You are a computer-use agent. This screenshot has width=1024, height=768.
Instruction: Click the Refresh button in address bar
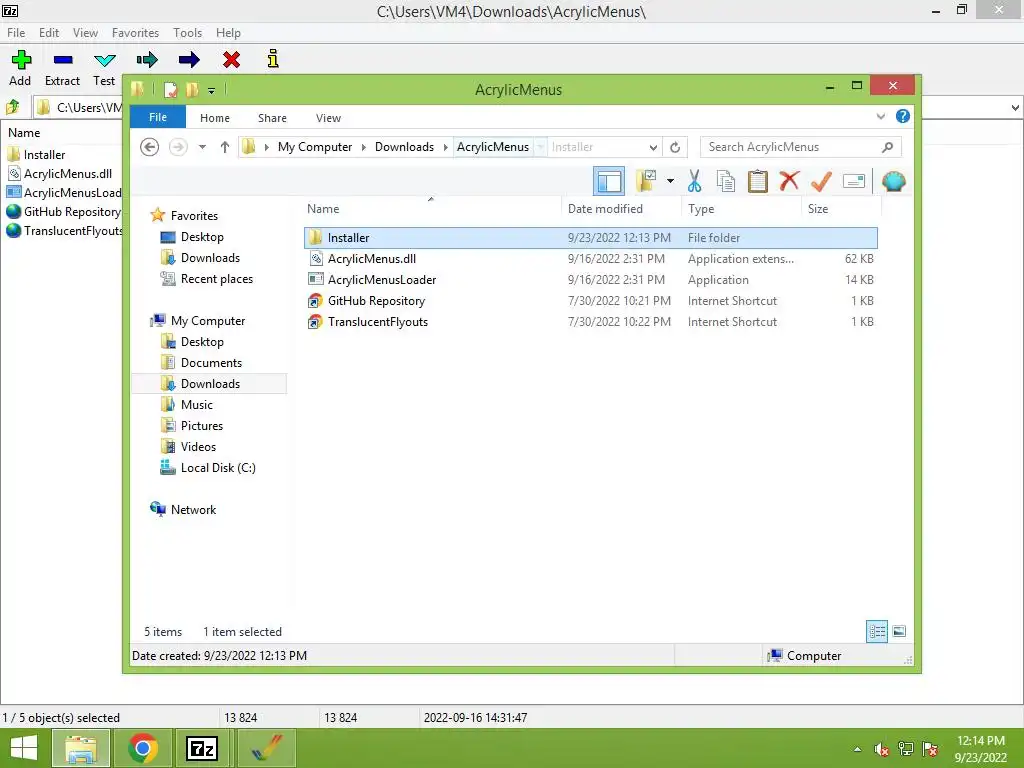[675, 147]
